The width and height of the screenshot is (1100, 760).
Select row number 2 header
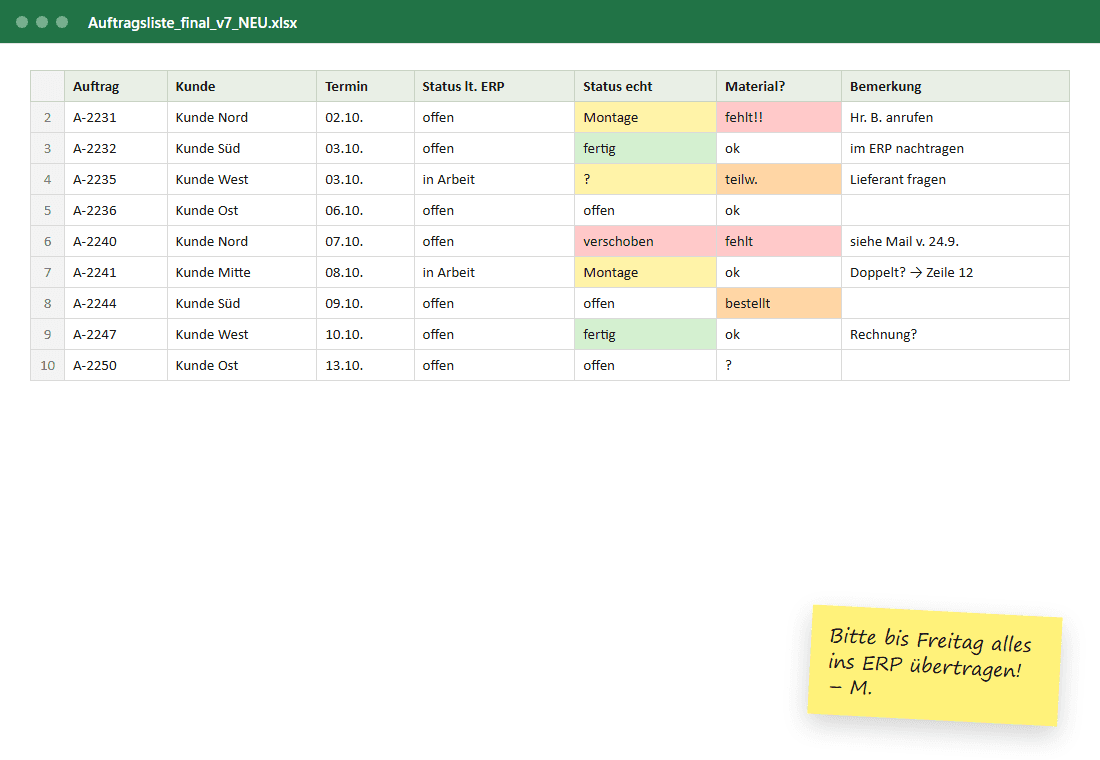[x=48, y=117]
